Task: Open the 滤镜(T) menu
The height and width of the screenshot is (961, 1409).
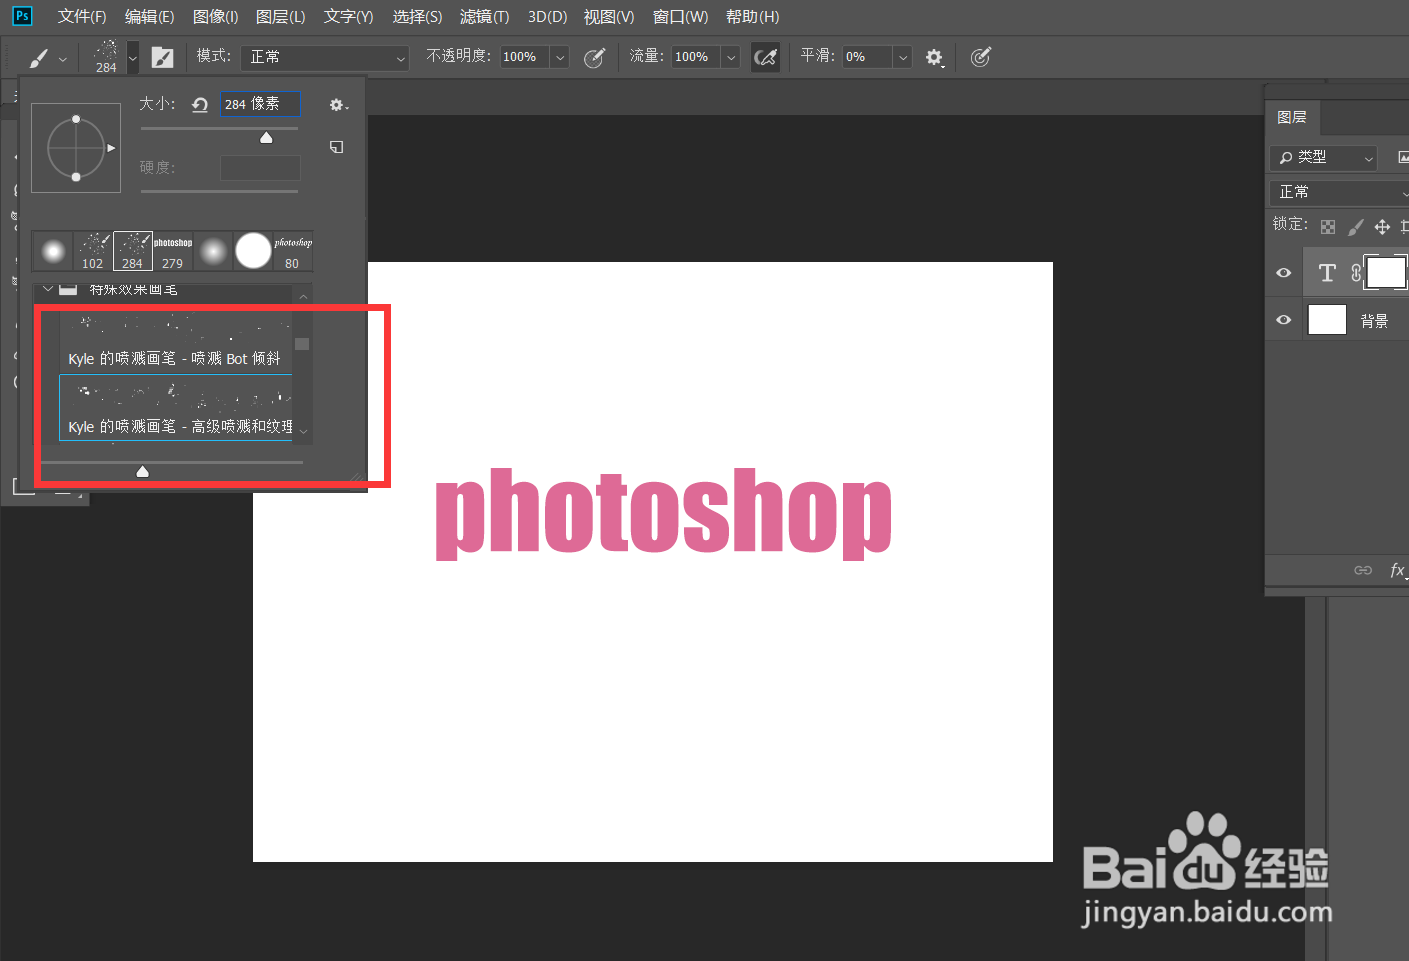Action: pos(484,17)
